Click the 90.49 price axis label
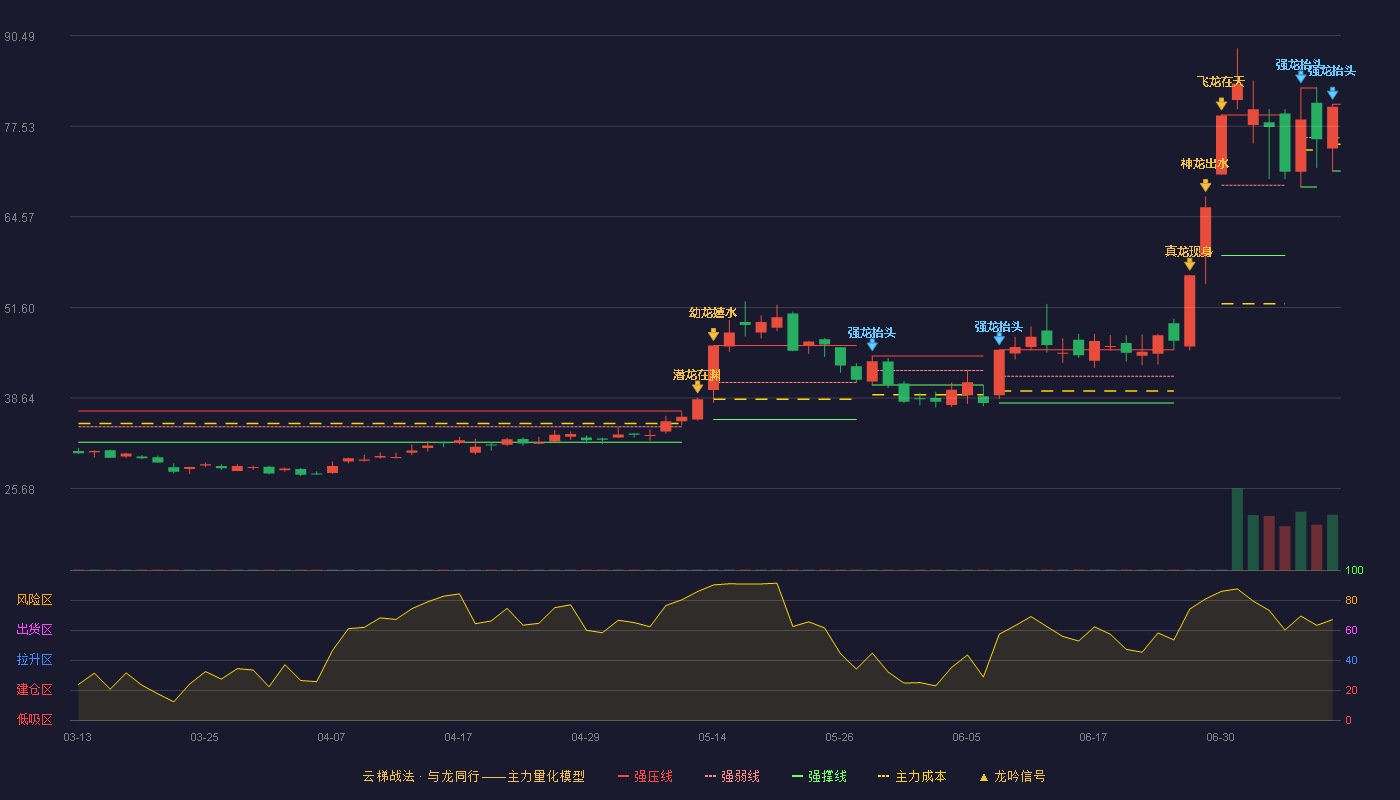 20,37
